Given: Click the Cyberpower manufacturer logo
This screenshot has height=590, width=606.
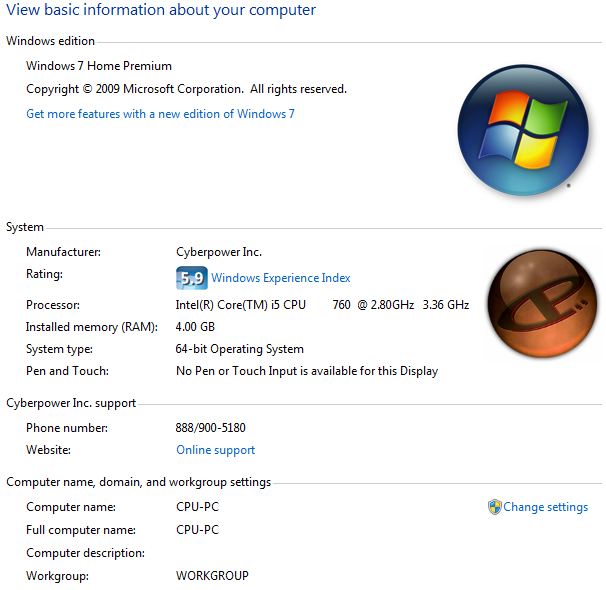Looking at the screenshot, I should click(542, 303).
